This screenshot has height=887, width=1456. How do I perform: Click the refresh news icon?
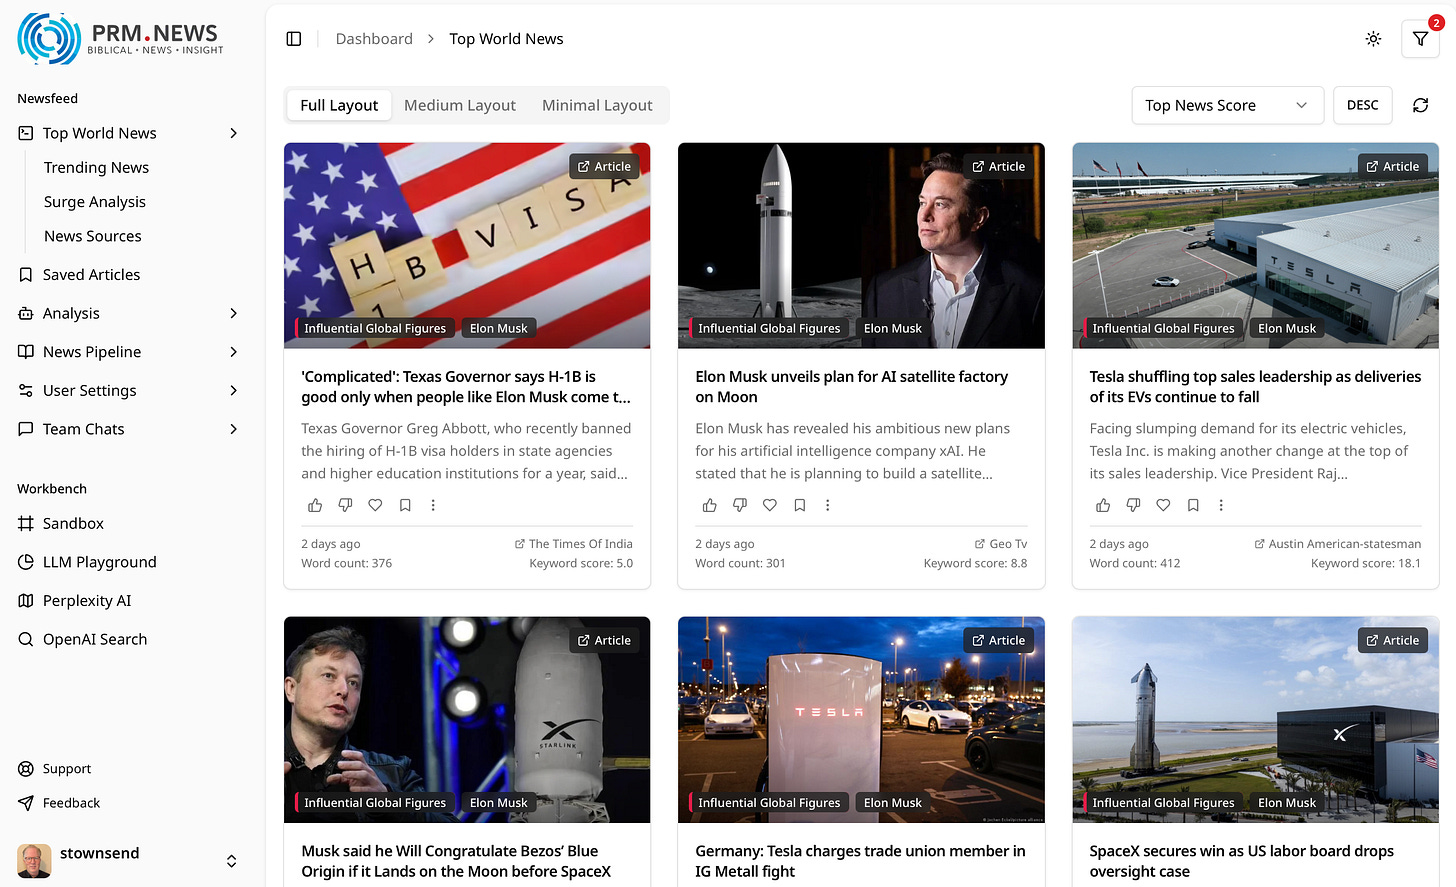(x=1420, y=105)
